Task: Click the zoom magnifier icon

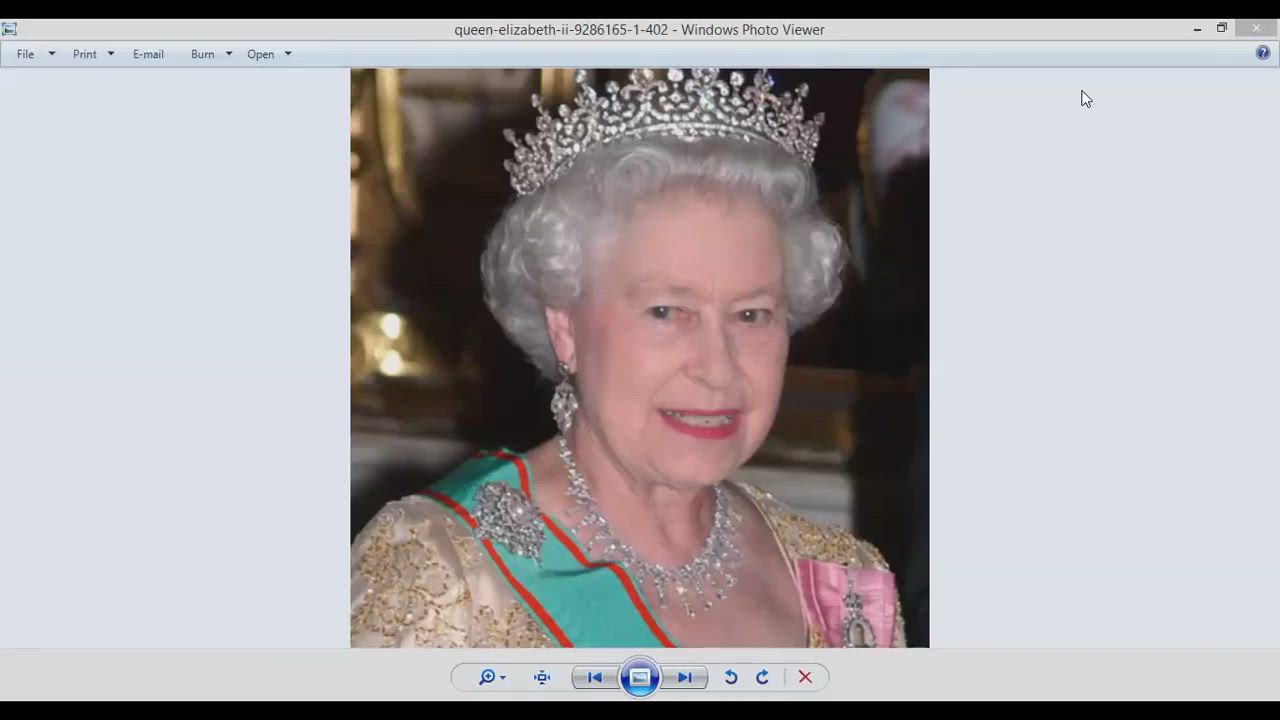Action: [486, 677]
